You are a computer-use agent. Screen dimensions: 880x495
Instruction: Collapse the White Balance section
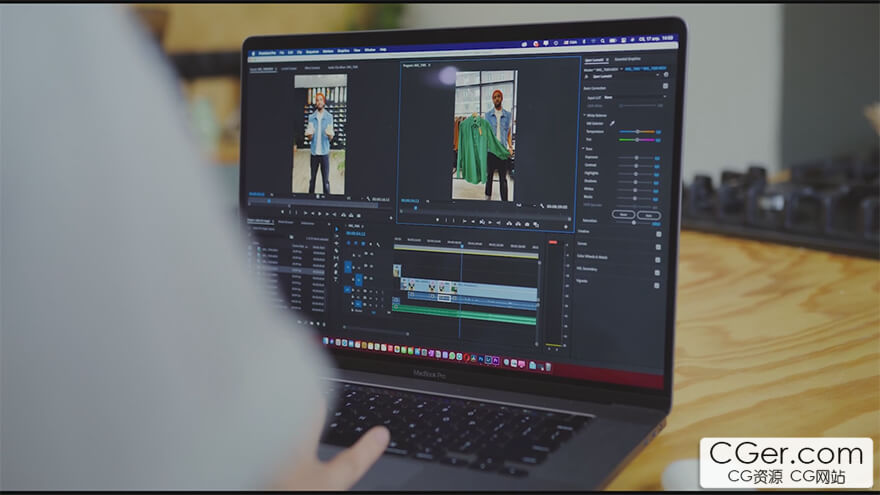click(x=584, y=115)
